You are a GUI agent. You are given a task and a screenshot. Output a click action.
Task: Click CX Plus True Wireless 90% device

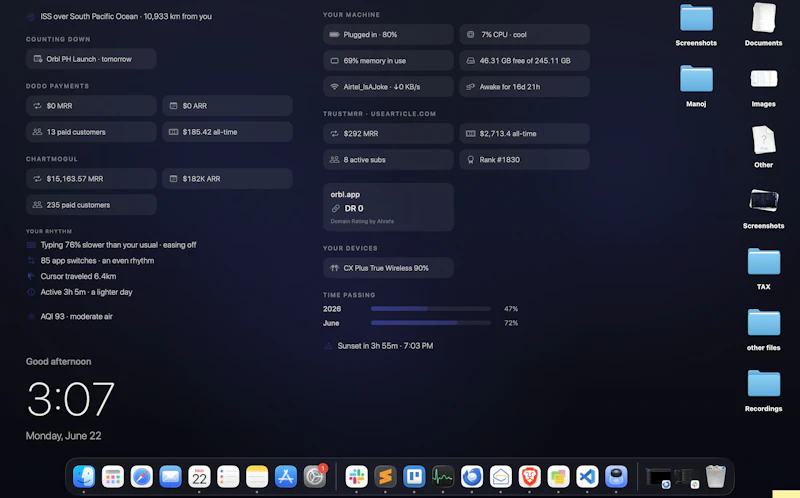tap(388, 268)
